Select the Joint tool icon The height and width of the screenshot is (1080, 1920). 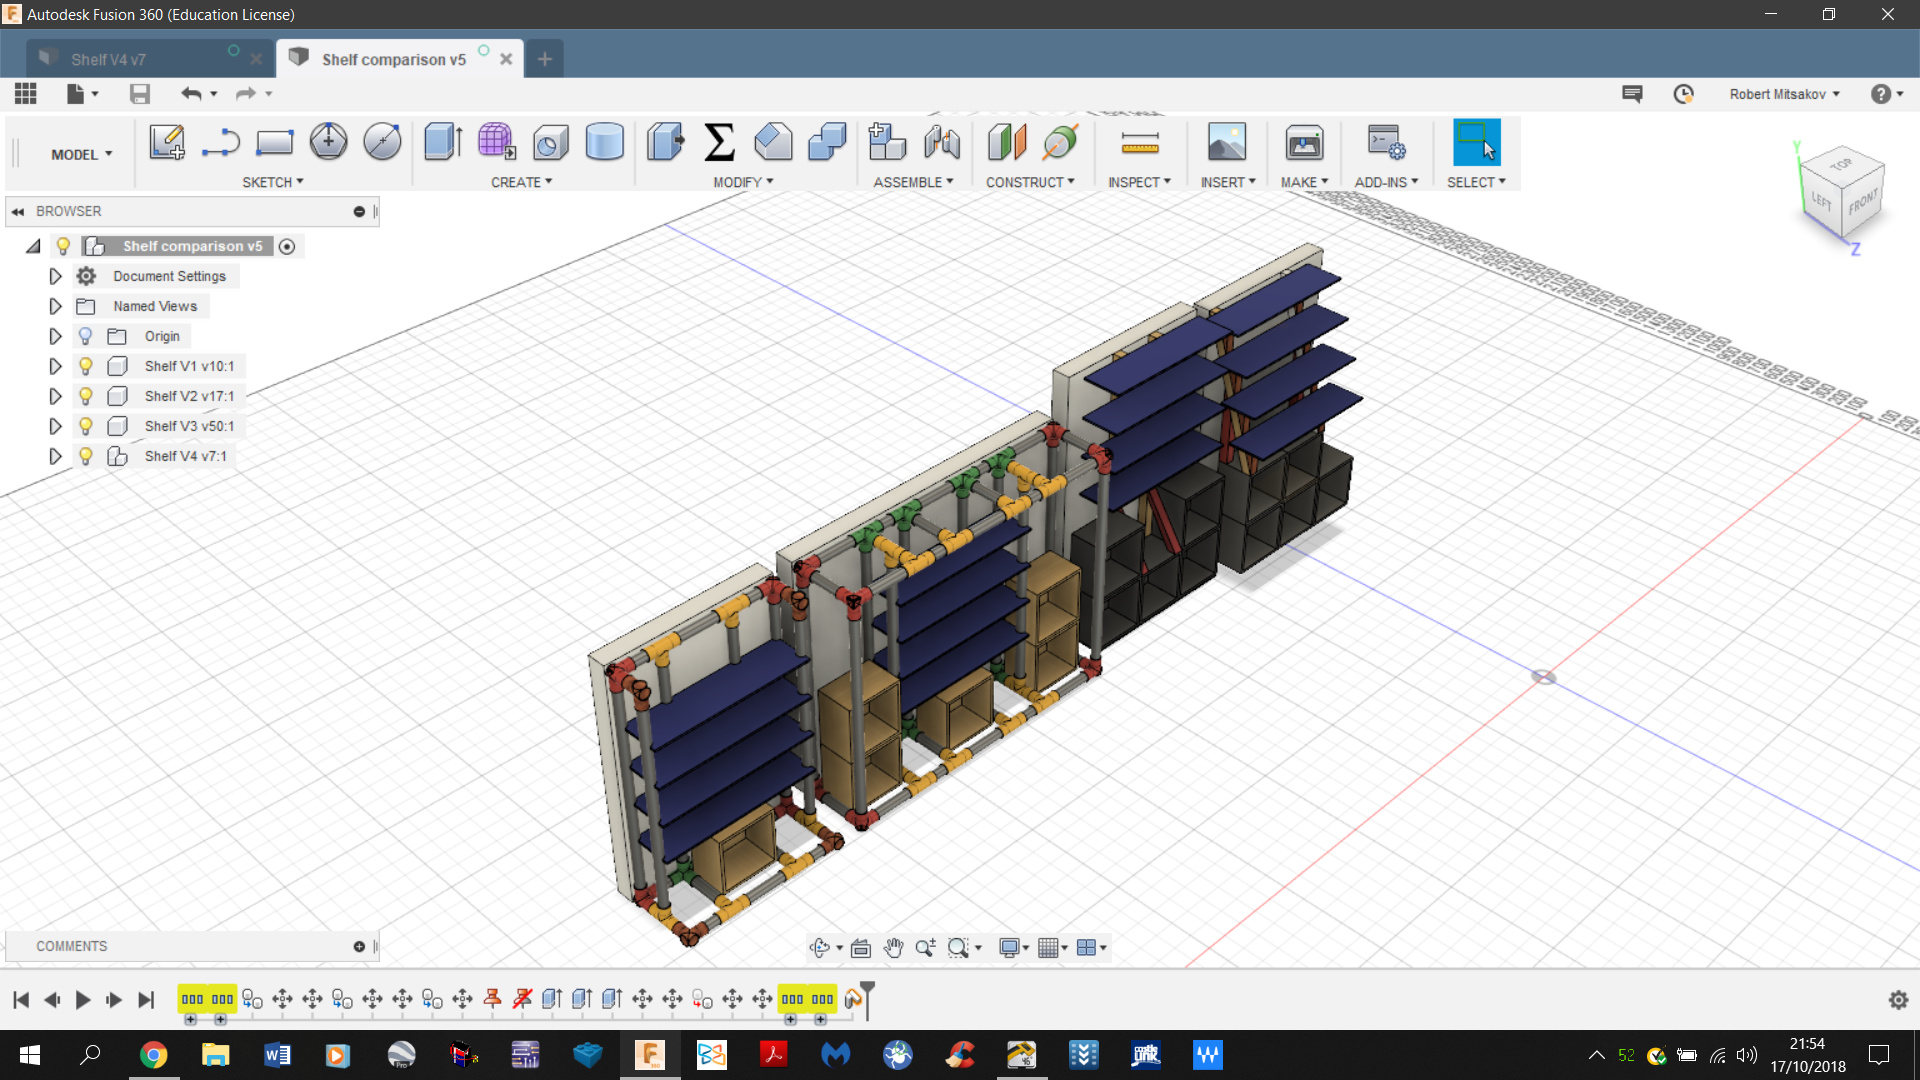tap(941, 142)
